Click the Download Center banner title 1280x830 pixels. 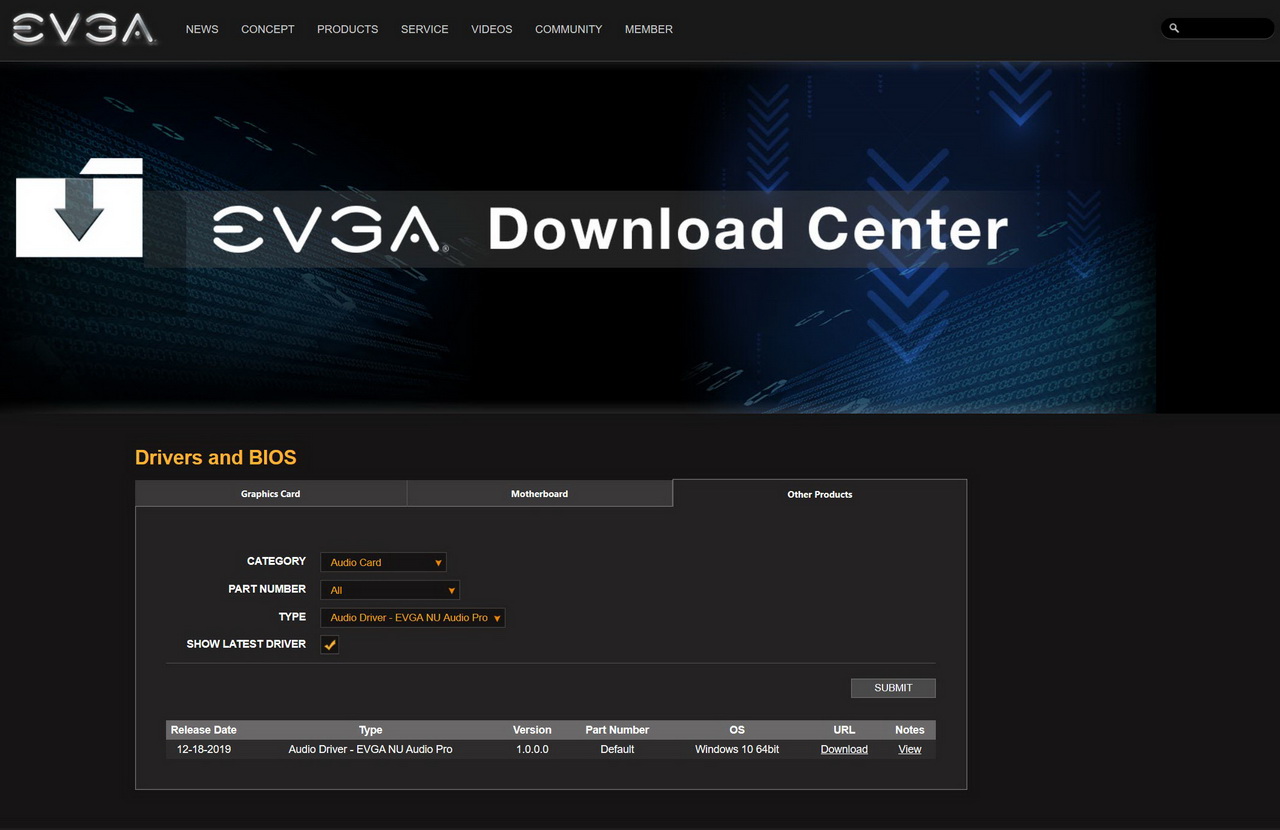748,229
